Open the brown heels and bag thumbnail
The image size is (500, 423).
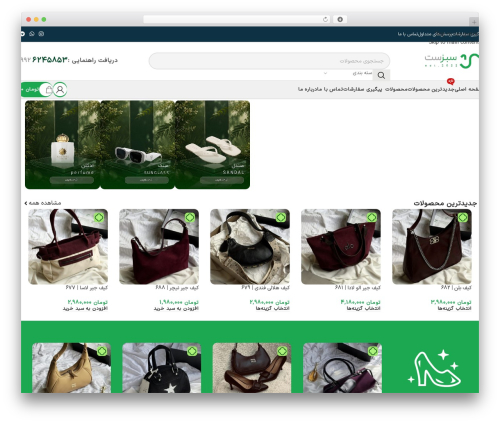point(252,368)
